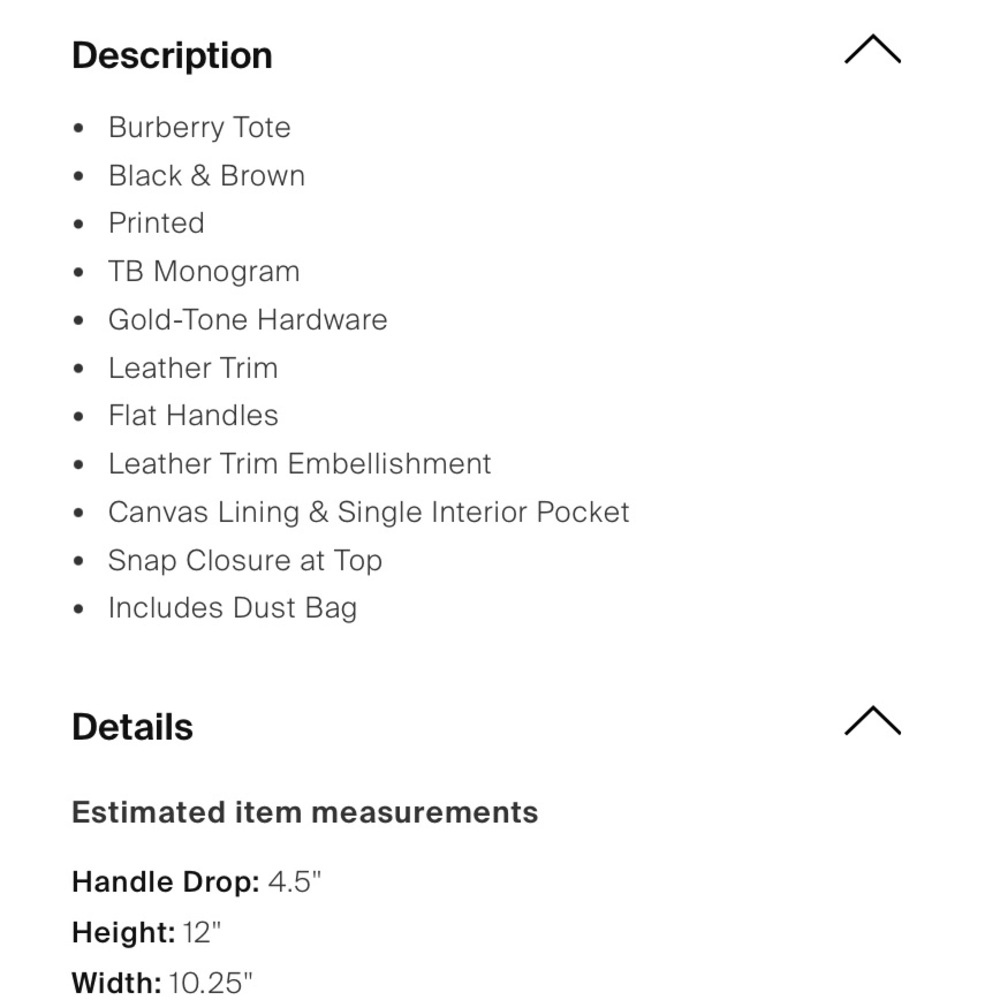Screen dimensions: 1000x1000
Task: Click the Handle Drop measurement line
Action: pos(196,882)
